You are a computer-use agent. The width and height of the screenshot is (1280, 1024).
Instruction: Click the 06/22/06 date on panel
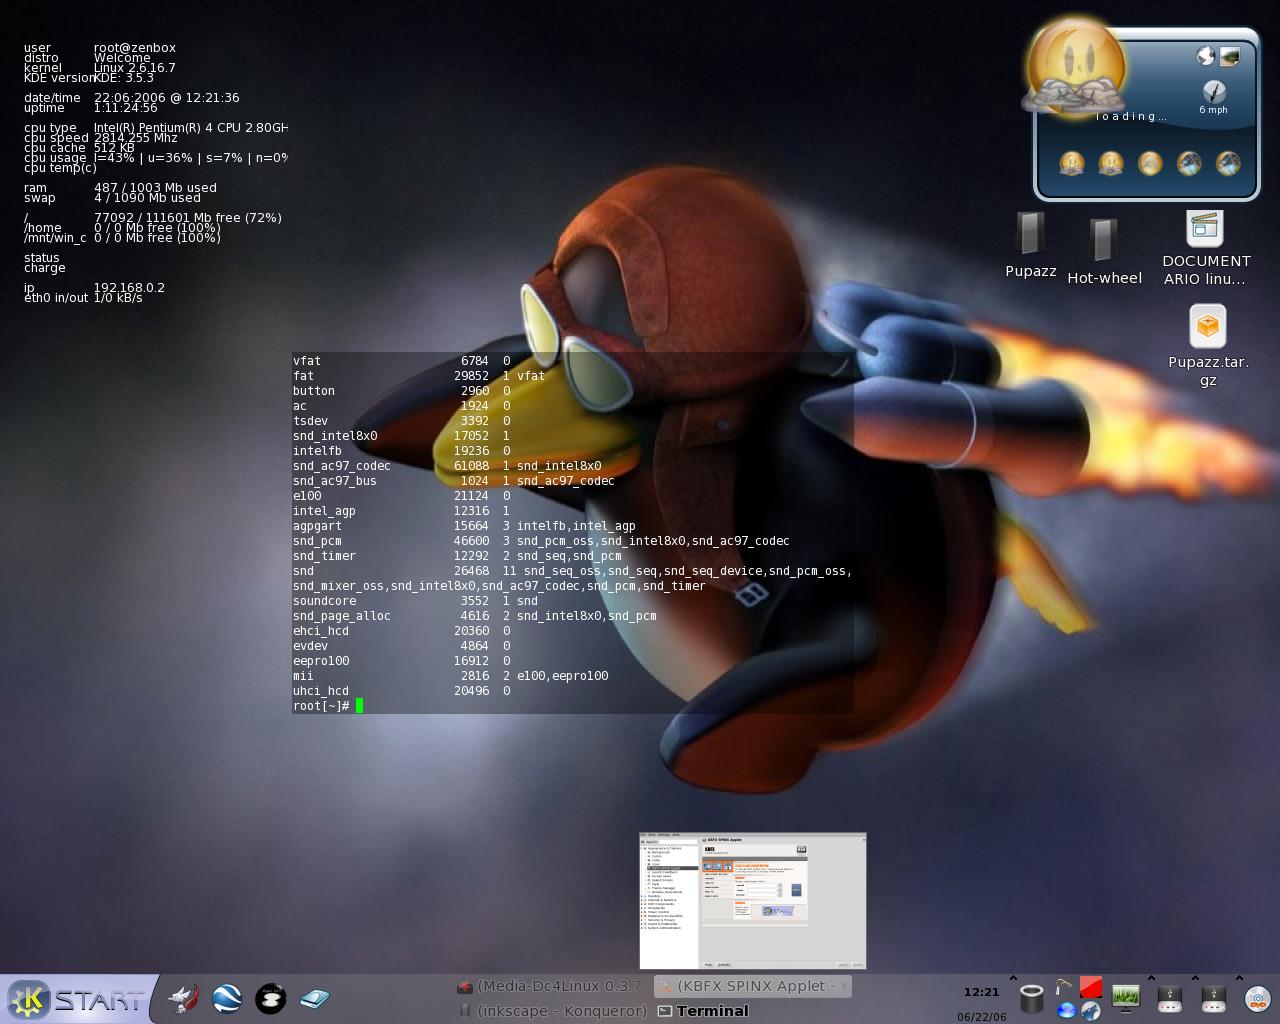981,1017
